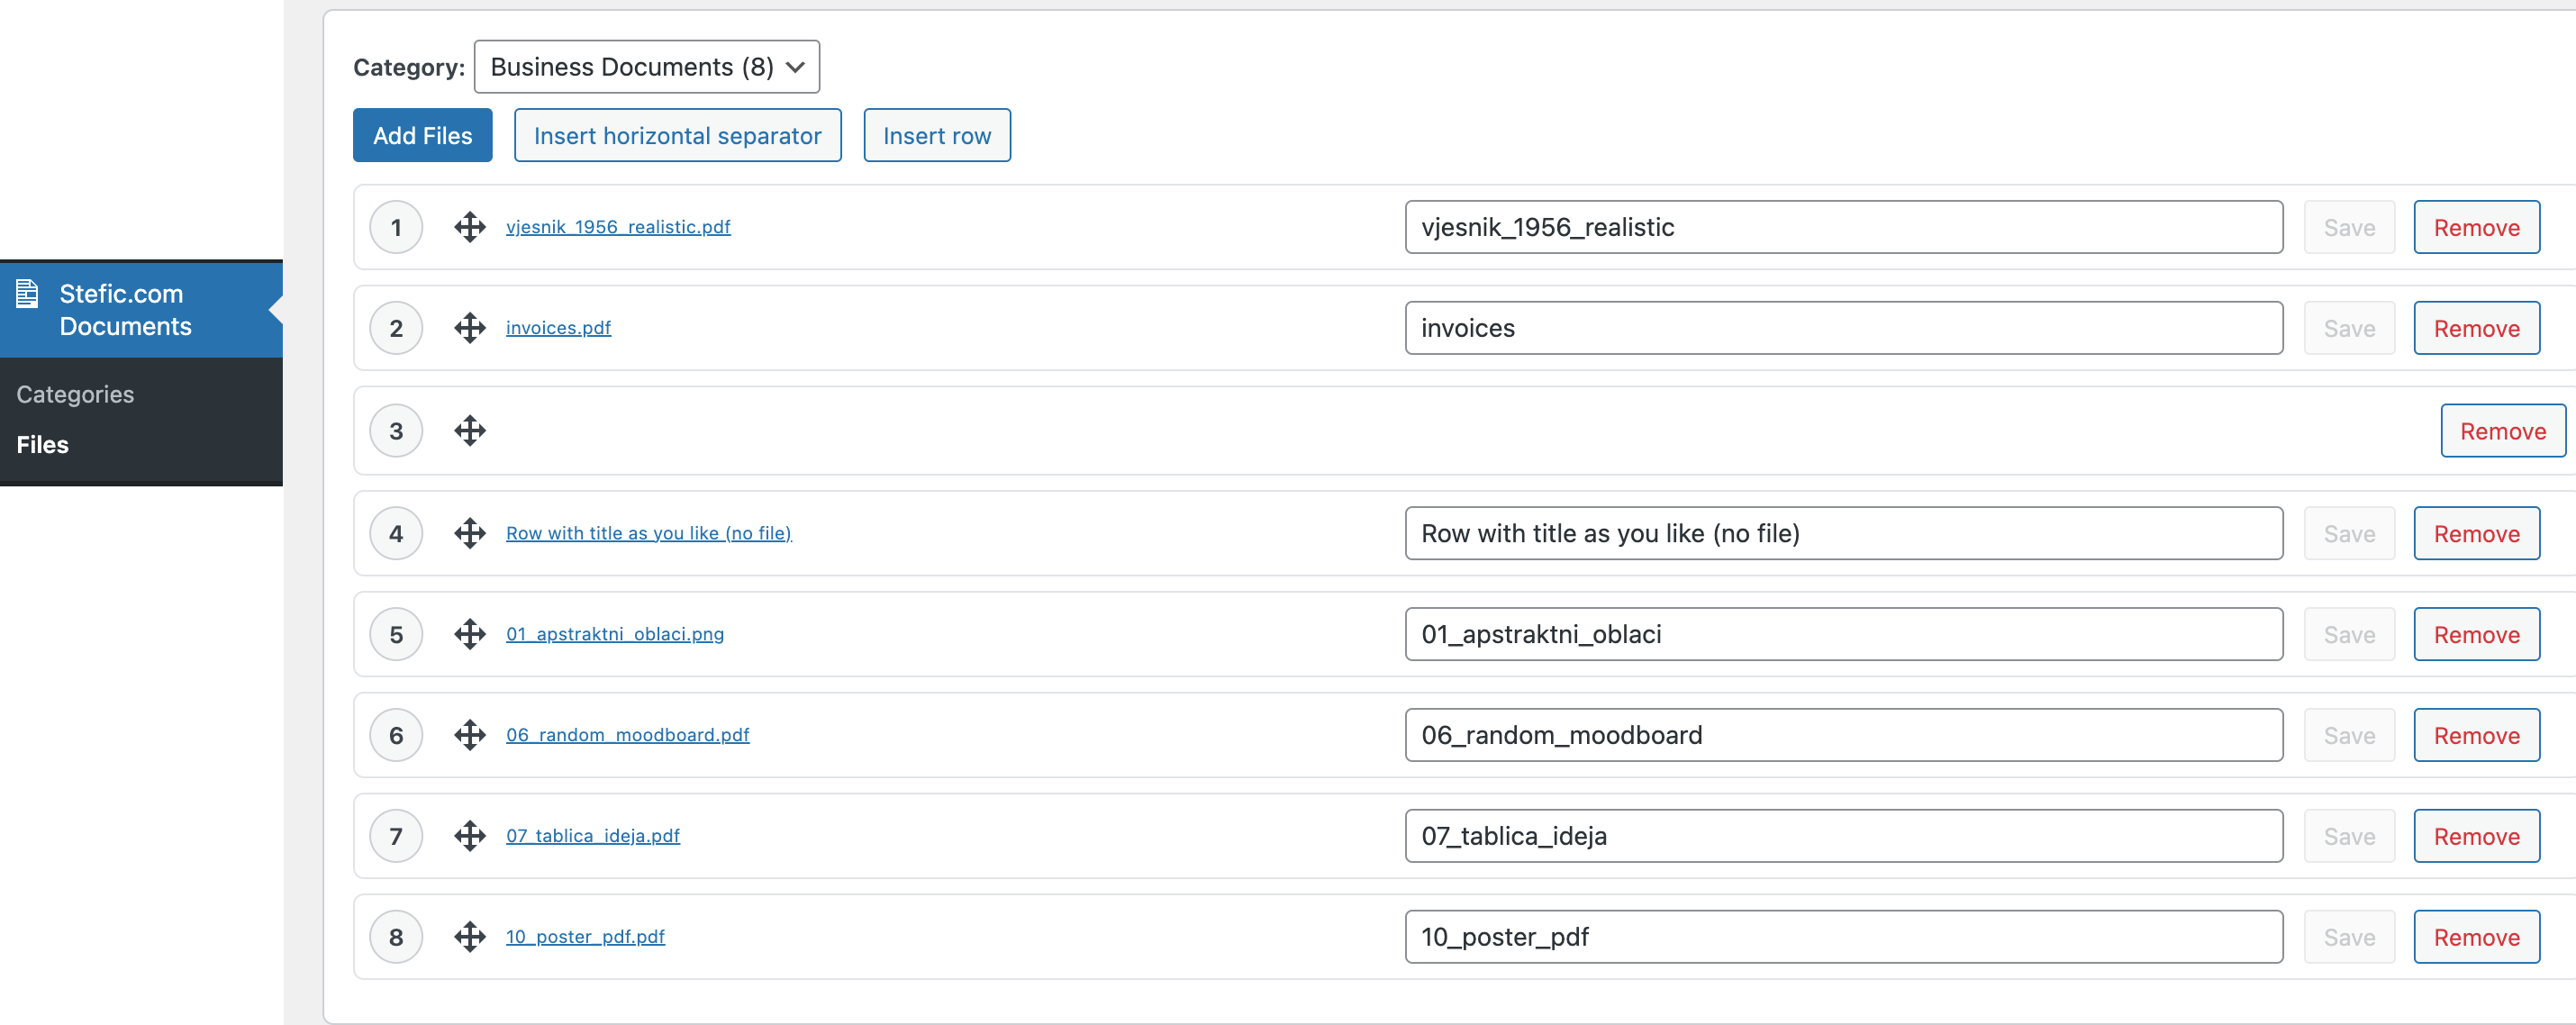Image resolution: width=2576 pixels, height=1025 pixels.
Task: Click the move handle icon for row 1
Action: coord(469,227)
